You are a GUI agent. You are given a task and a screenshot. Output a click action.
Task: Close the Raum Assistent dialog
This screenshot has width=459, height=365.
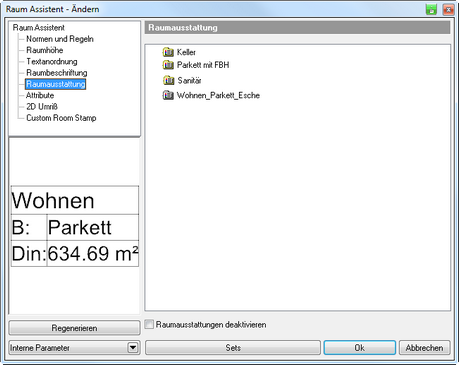tap(448, 9)
